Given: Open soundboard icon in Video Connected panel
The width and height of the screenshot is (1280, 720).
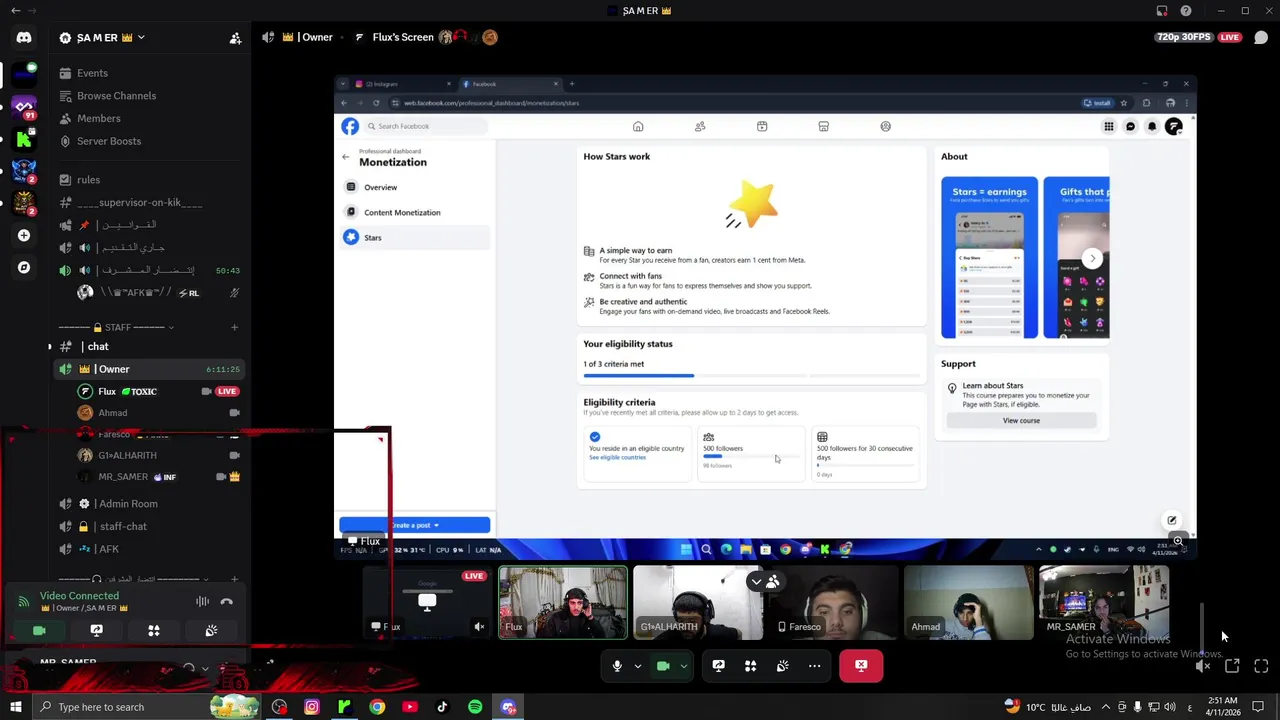Looking at the screenshot, I should 211,631.
